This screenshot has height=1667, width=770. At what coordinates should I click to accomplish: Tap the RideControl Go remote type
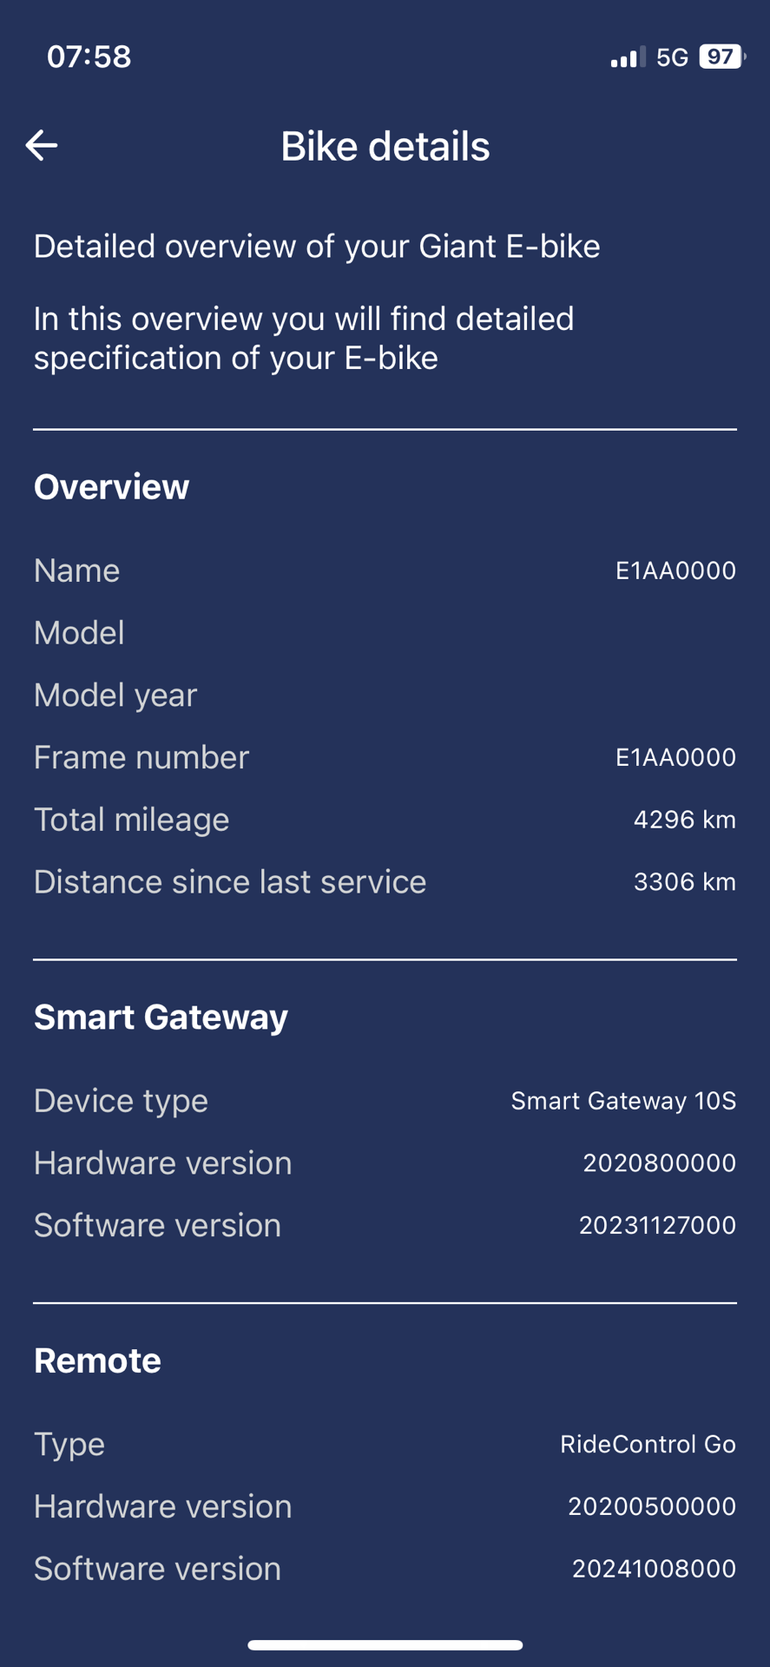(x=647, y=1444)
